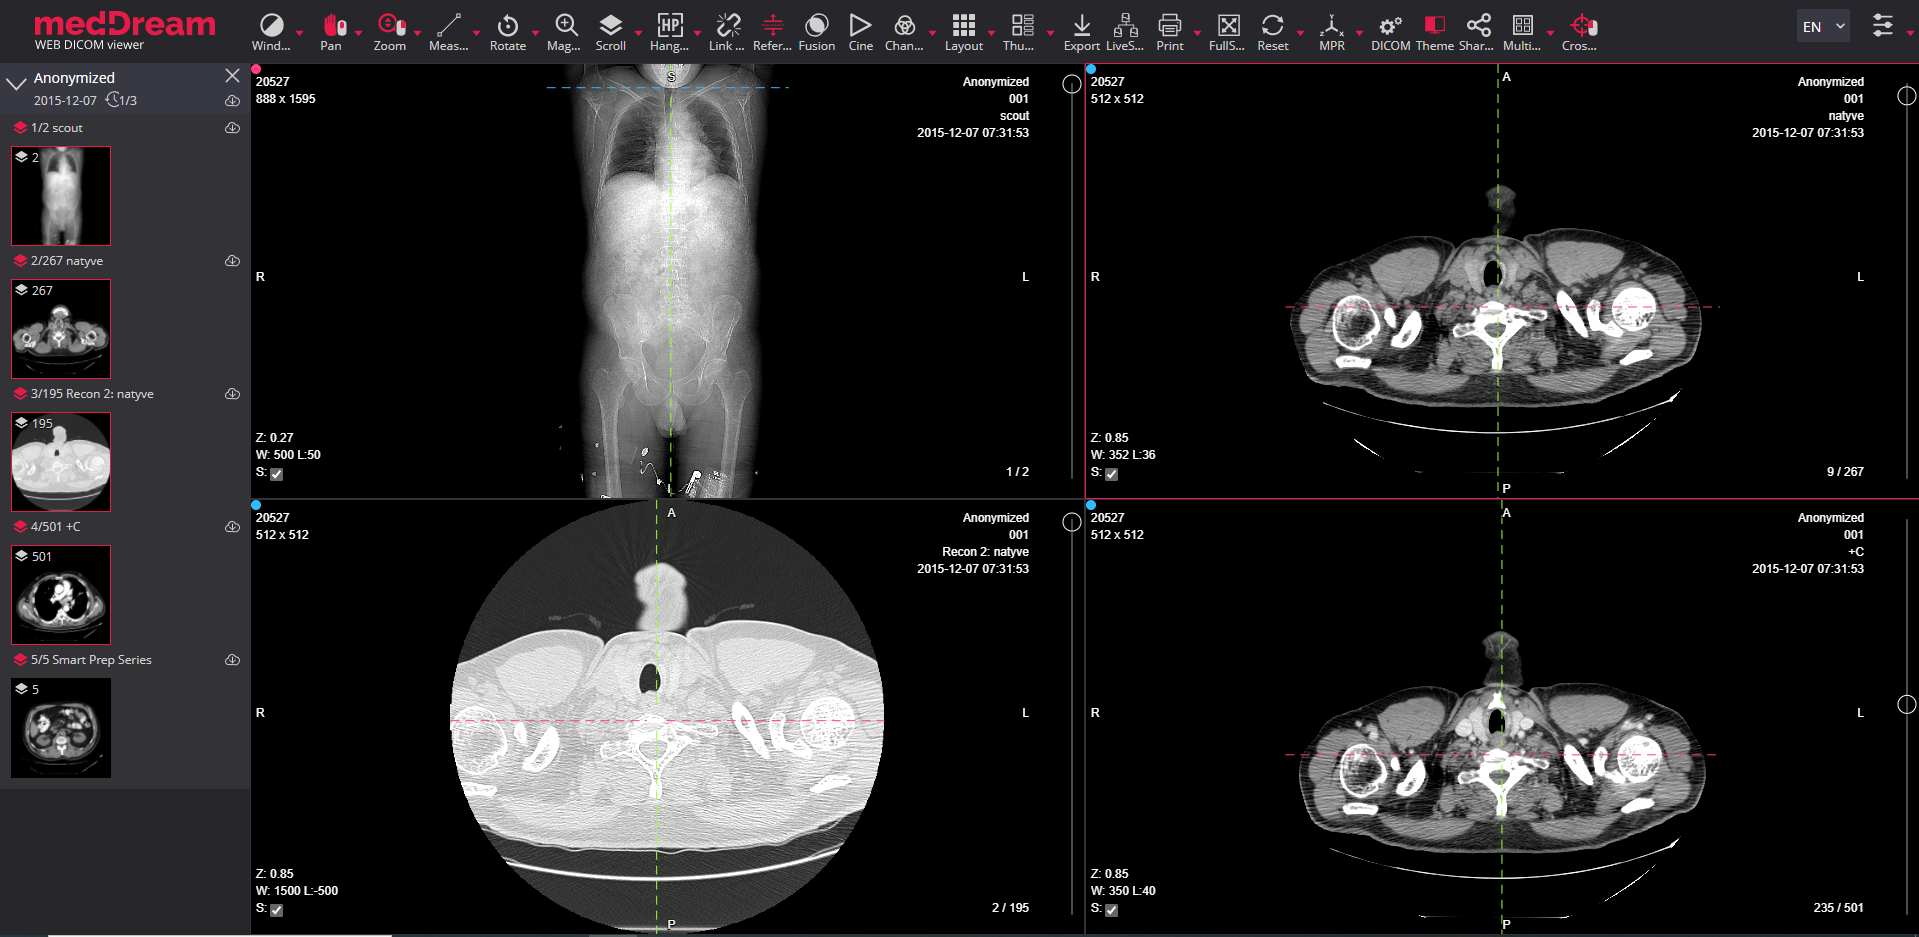The height and width of the screenshot is (937, 1919).
Task: Download the 1/2 scout series
Action: pyautogui.click(x=232, y=128)
